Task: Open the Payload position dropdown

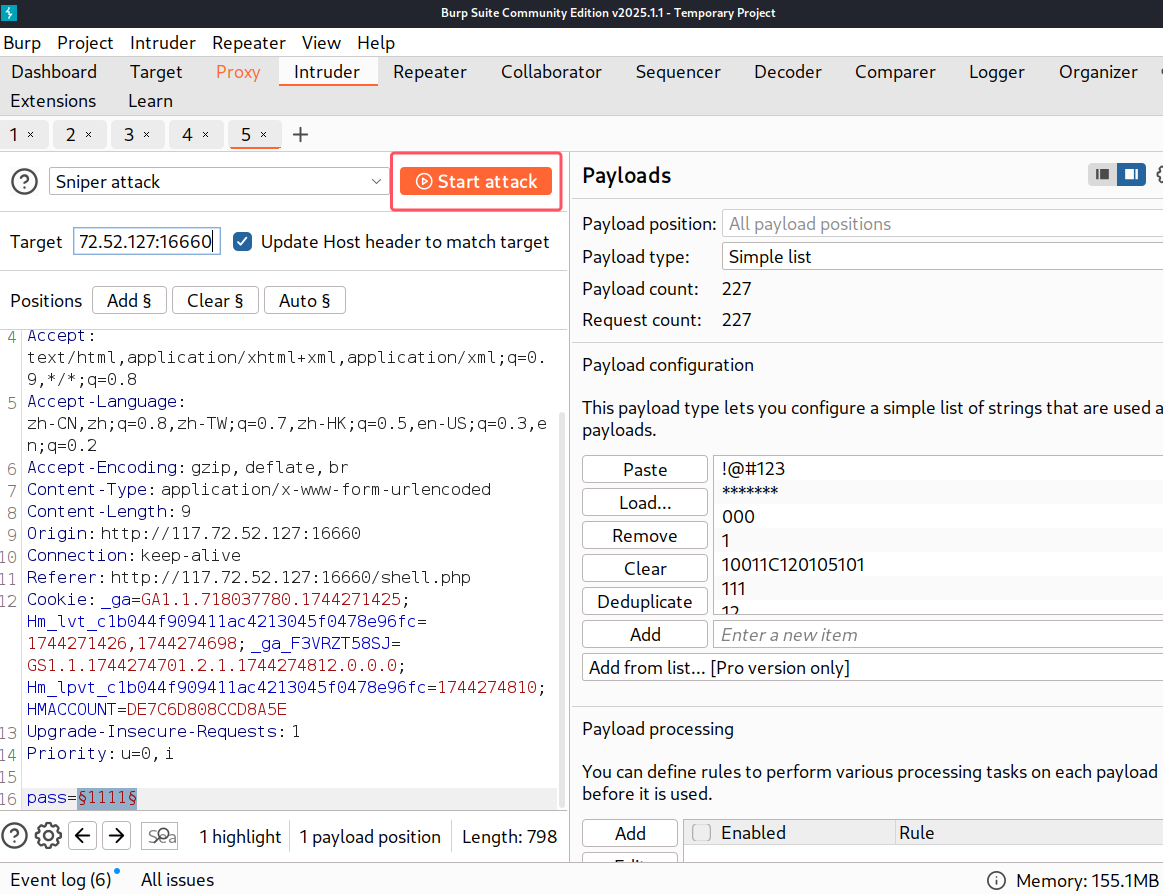Action: [x=942, y=224]
